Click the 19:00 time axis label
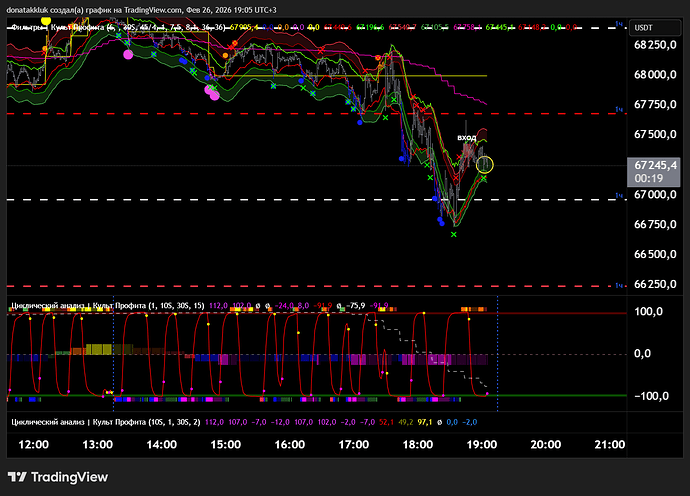The height and width of the screenshot is (496, 690). pos(482,443)
